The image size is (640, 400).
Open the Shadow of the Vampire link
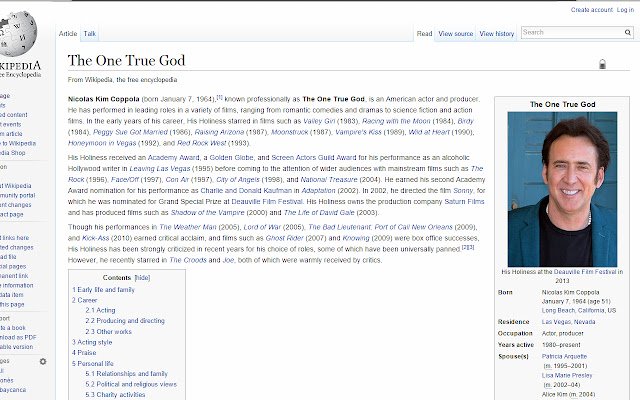coord(207,213)
